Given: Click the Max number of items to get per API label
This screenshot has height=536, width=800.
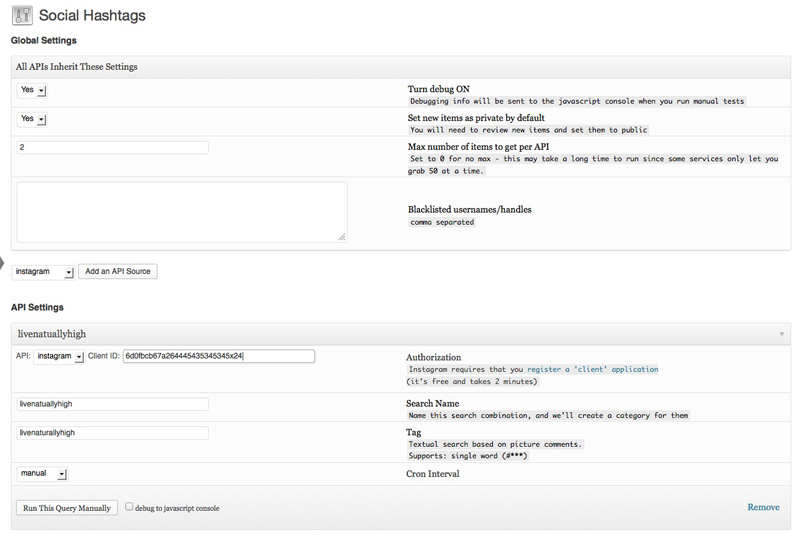Looking at the screenshot, I should [478, 147].
